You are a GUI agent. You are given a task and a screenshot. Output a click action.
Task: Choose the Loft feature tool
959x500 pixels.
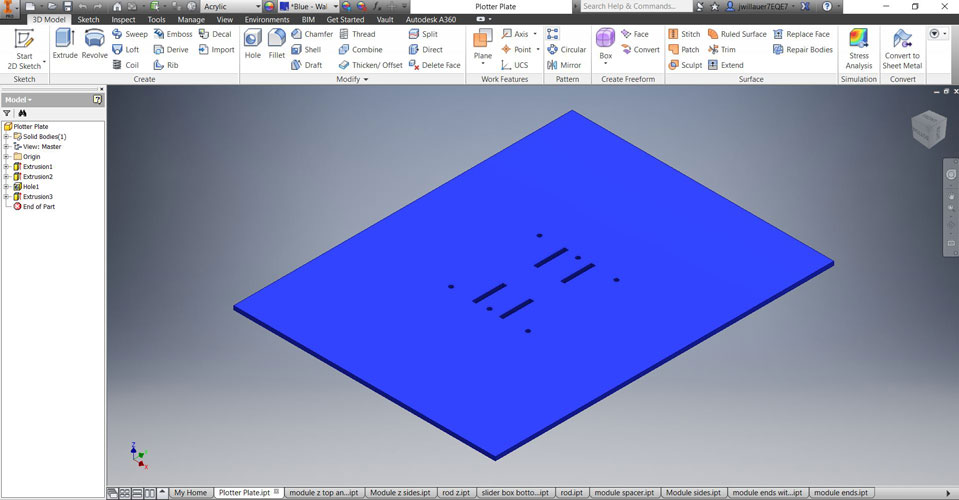pos(126,50)
